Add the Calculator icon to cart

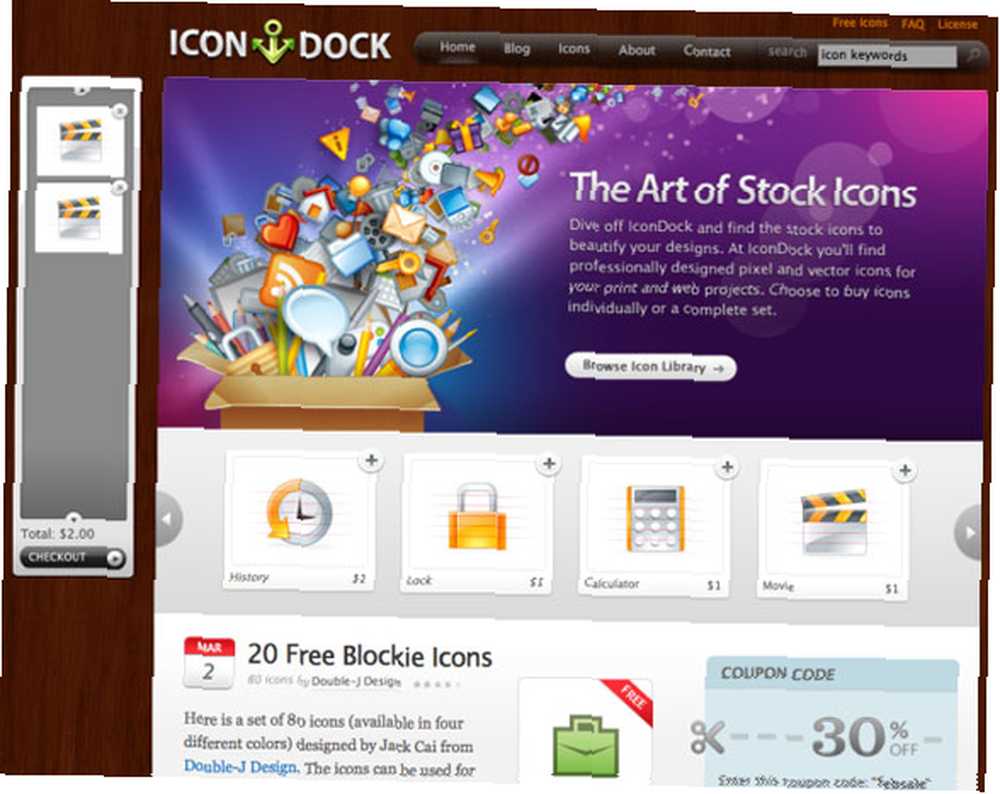coord(727,467)
